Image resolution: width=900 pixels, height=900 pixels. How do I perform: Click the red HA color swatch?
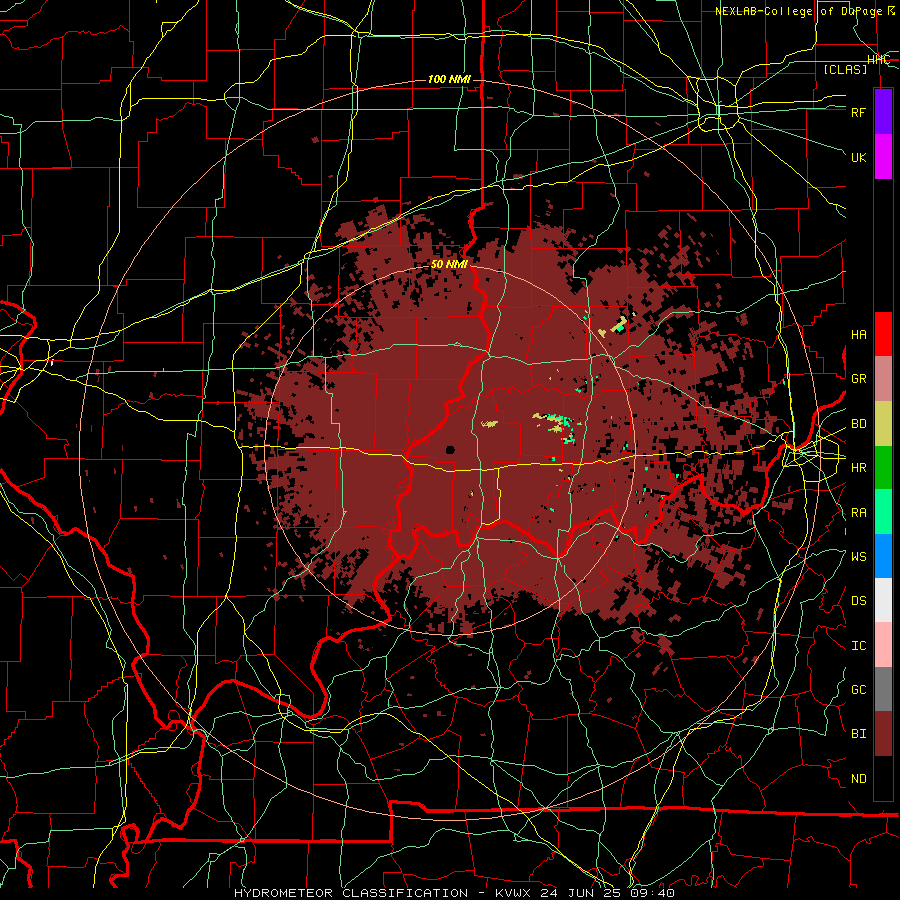coord(883,334)
